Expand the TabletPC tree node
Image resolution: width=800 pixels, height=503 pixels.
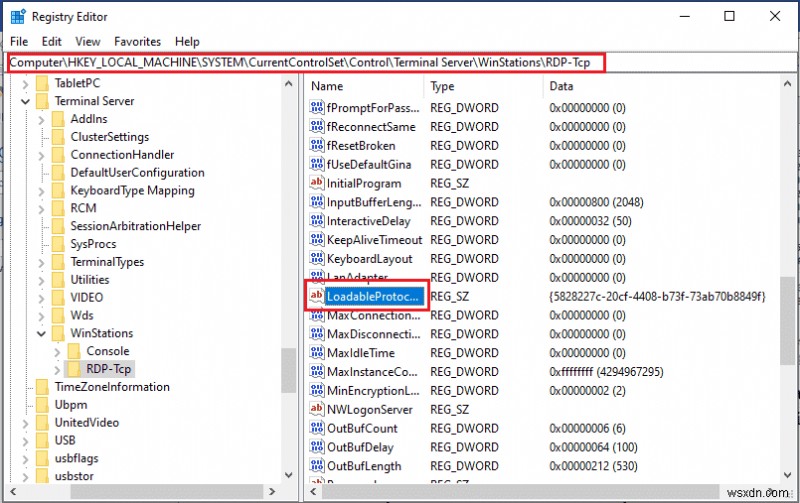(25, 83)
